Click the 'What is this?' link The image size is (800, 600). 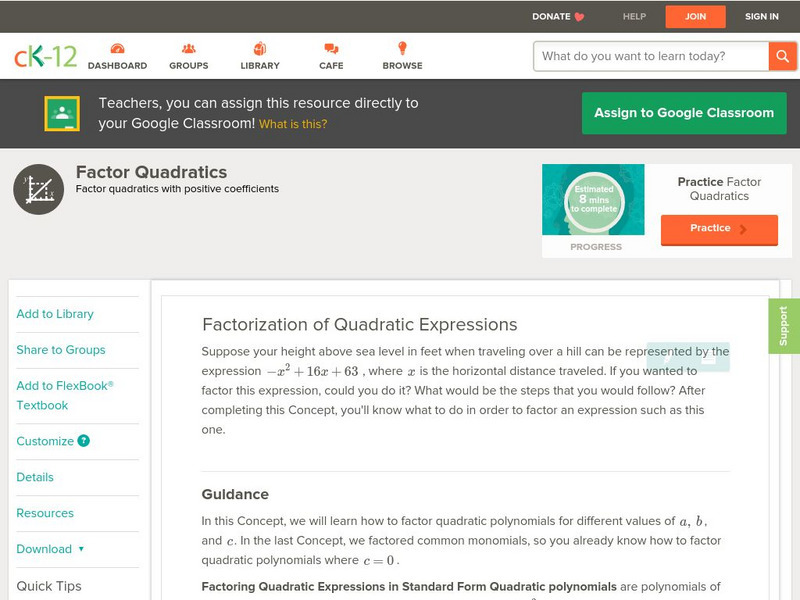point(293,124)
